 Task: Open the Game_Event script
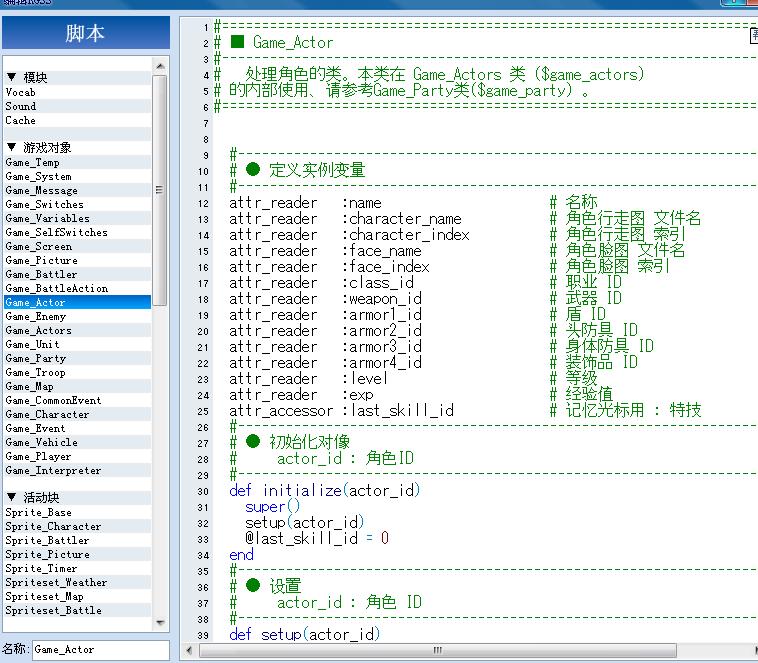(77, 429)
